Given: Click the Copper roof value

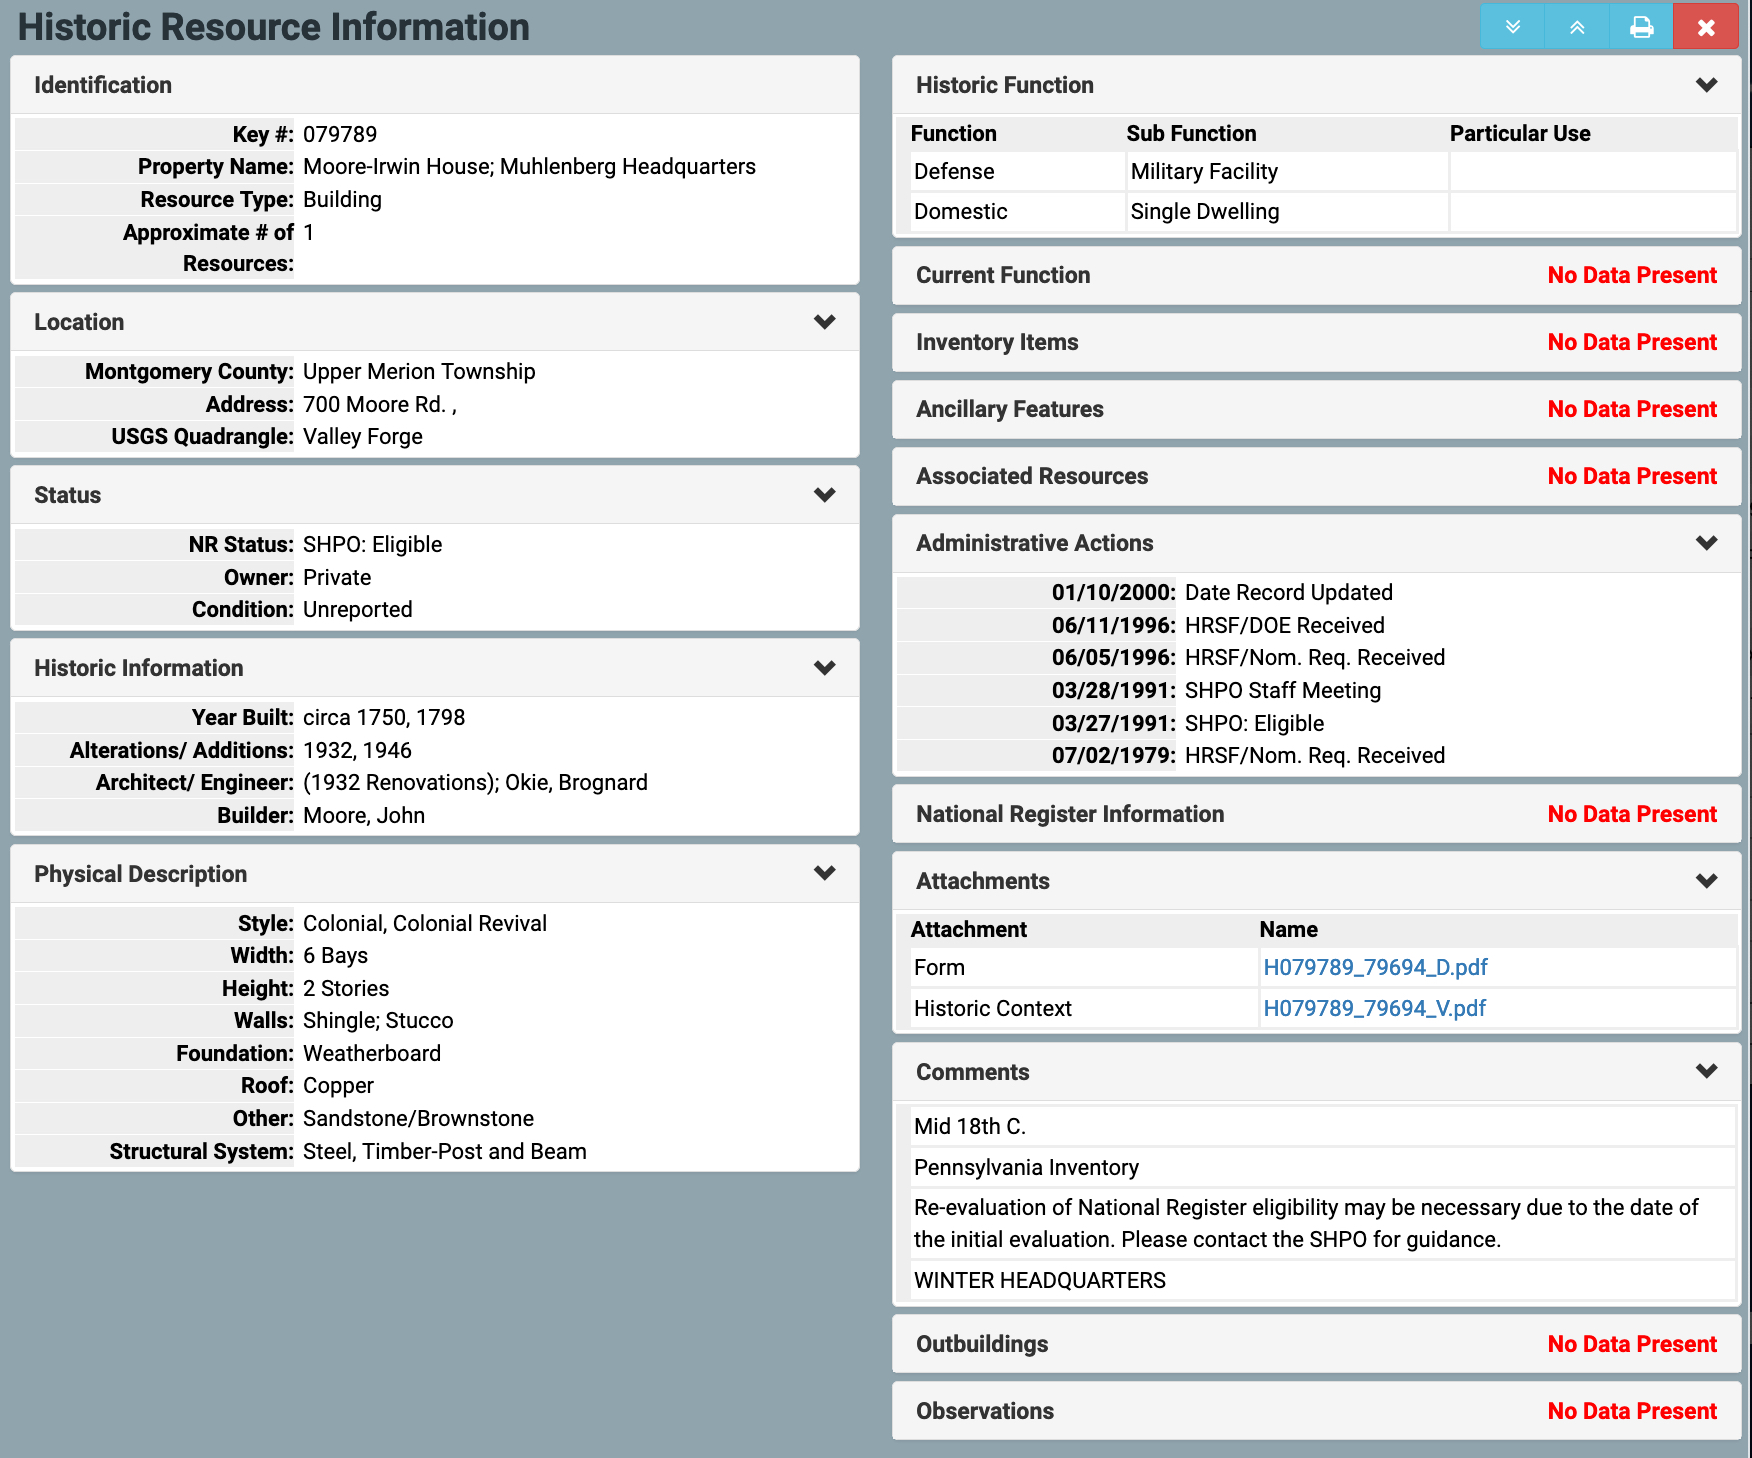Looking at the screenshot, I should coord(338,1085).
